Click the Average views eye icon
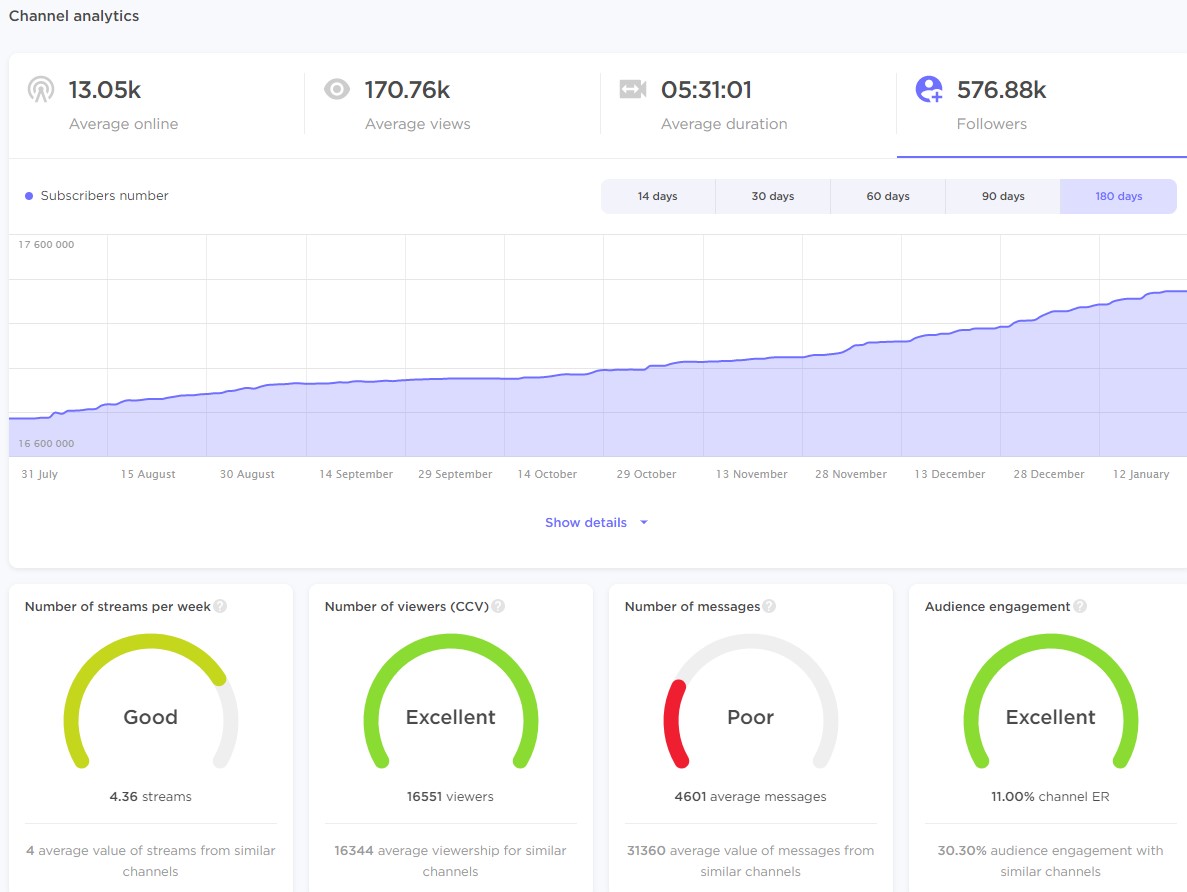The image size is (1187, 892). pyautogui.click(x=337, y=90)
